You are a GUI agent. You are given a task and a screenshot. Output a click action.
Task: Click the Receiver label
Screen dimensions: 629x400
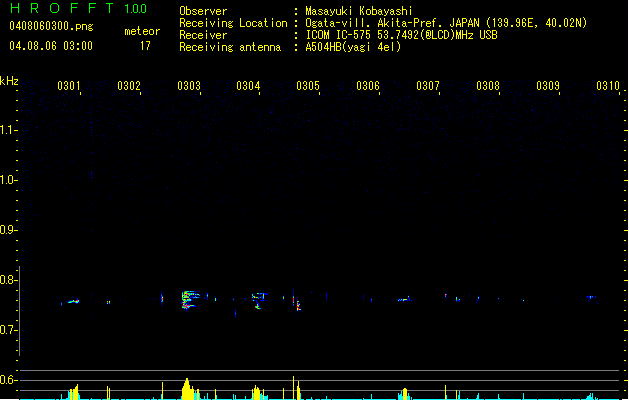pos(203,35)
